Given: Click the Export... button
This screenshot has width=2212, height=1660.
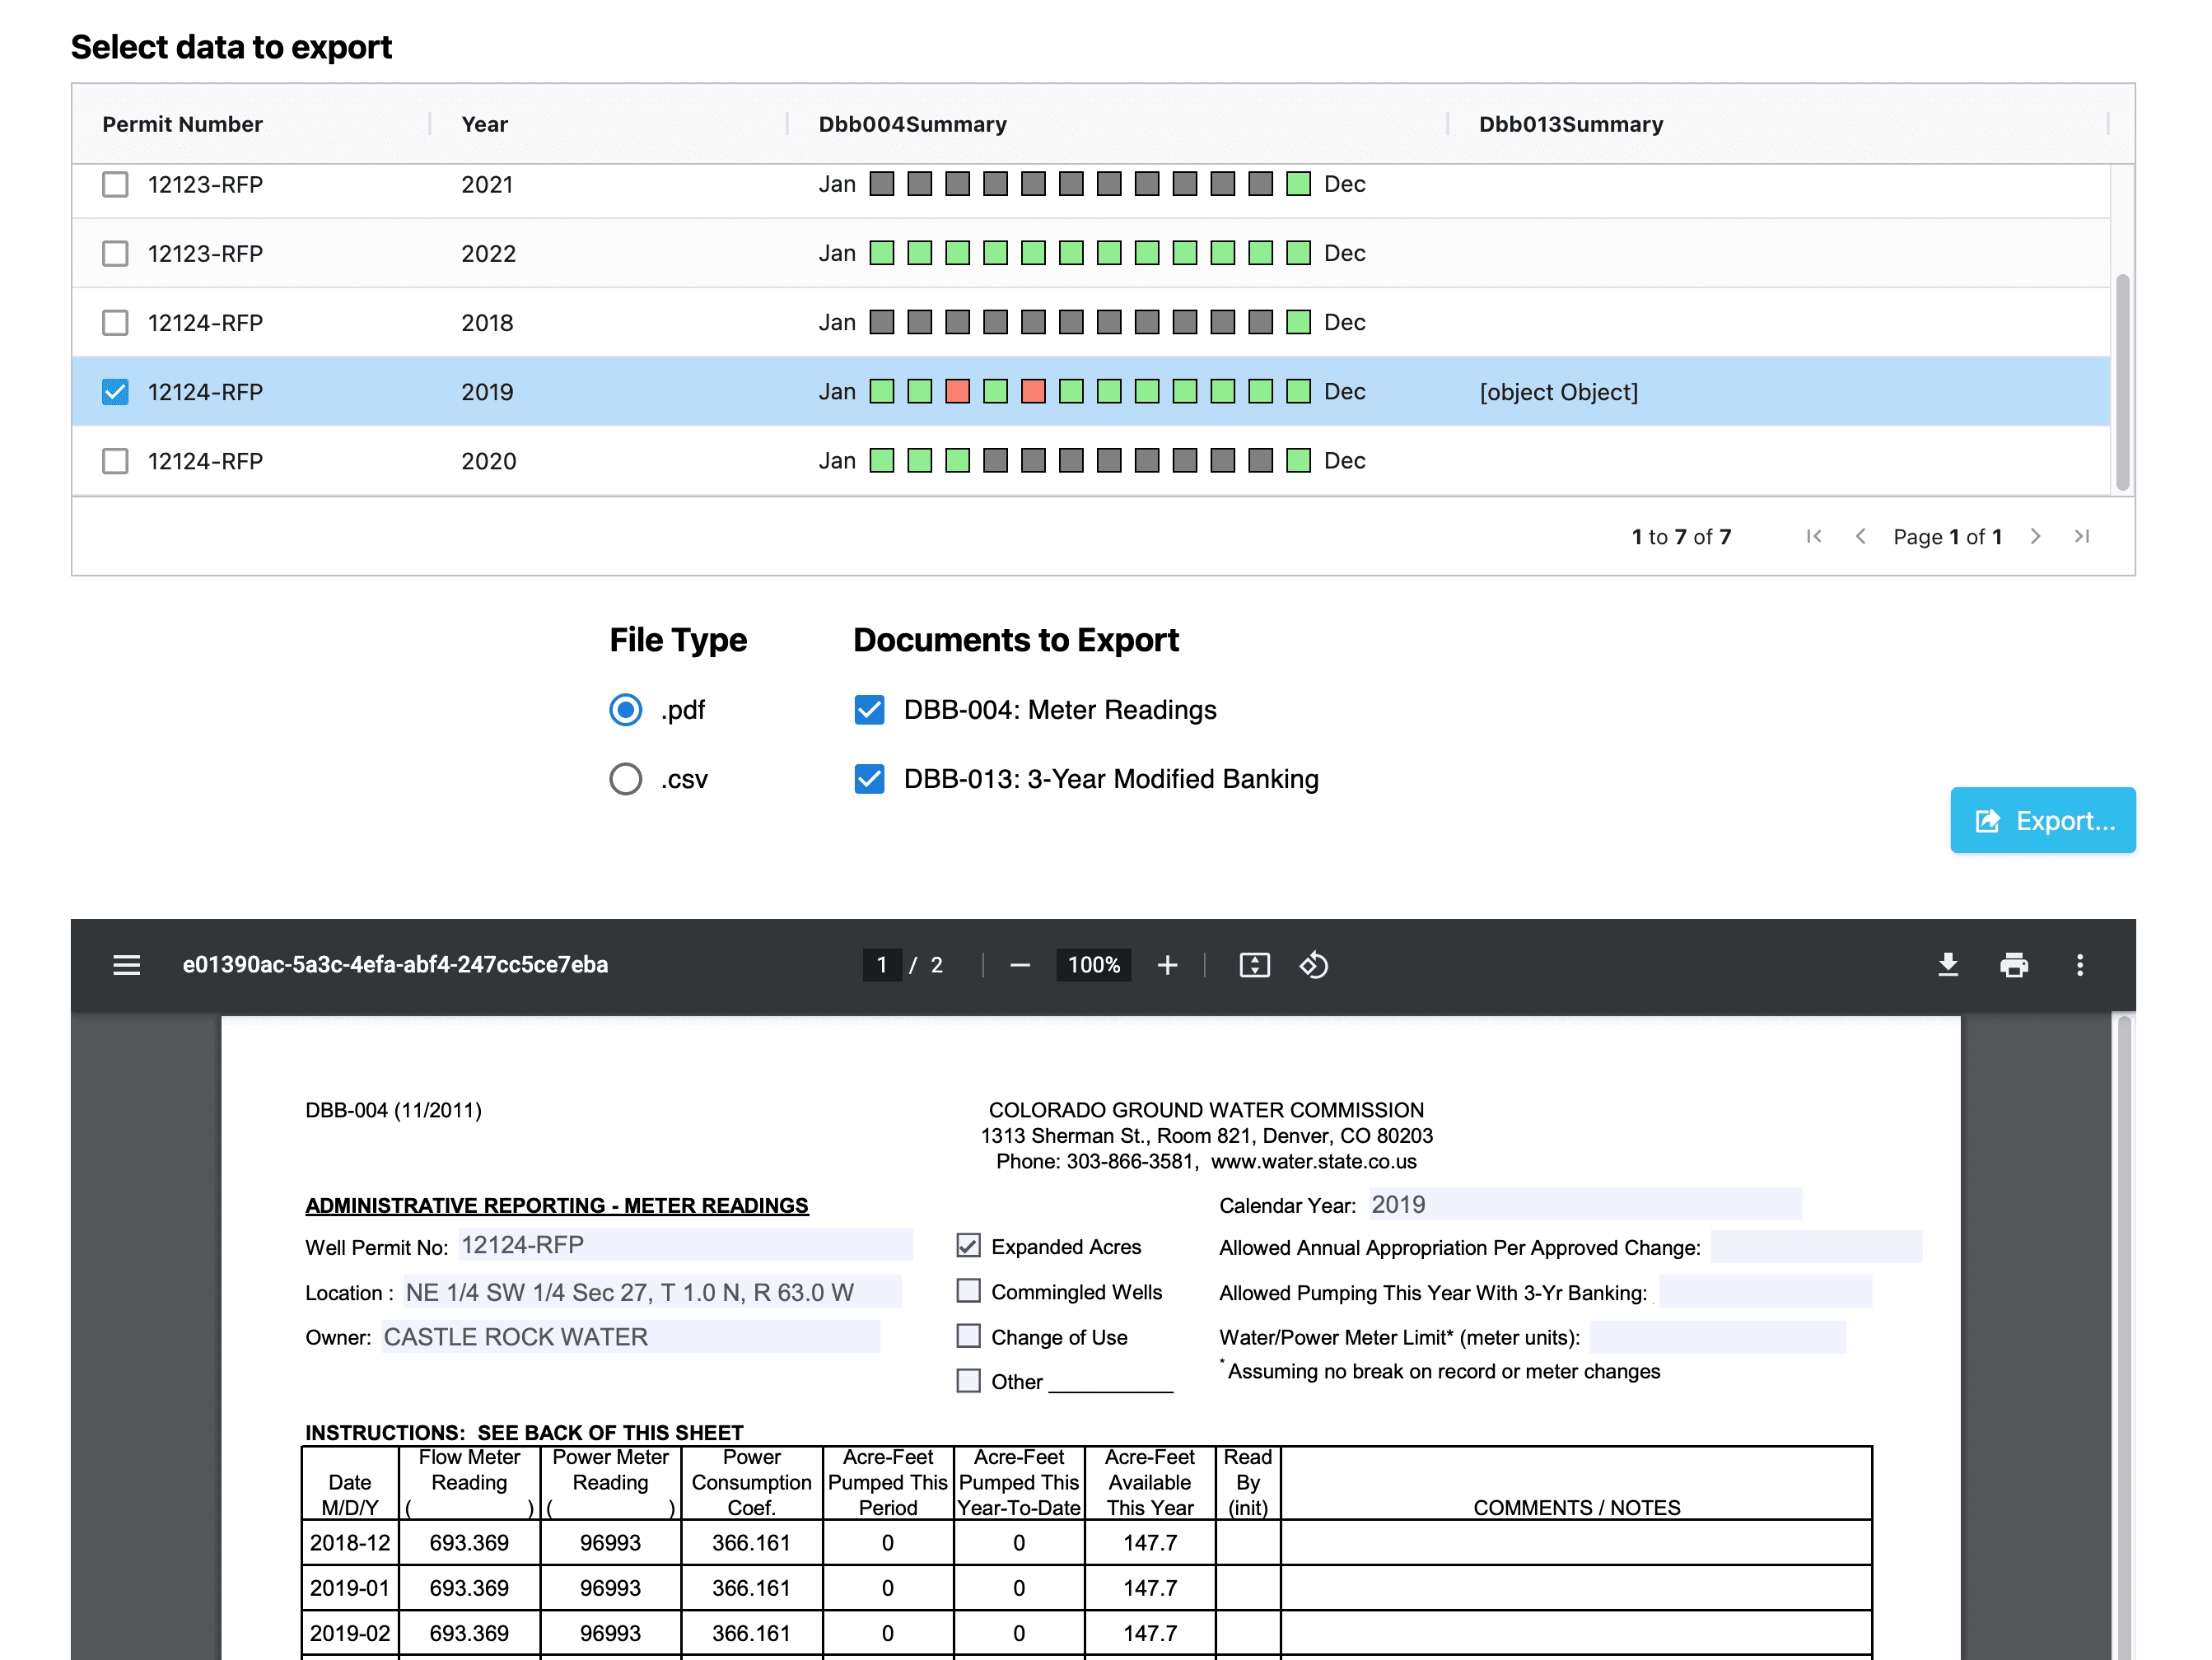Looking at the screenshot, I should pos(2042,821).
